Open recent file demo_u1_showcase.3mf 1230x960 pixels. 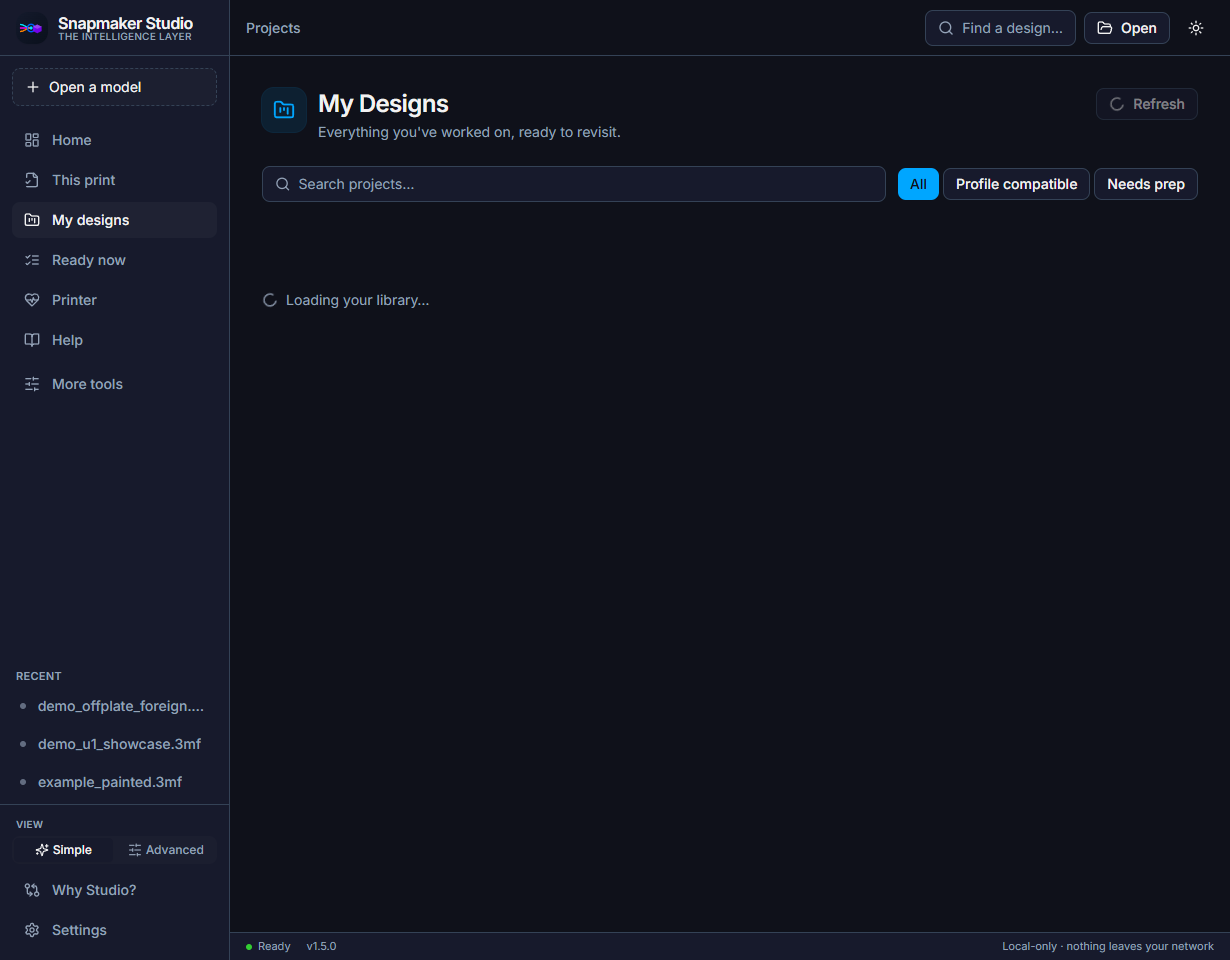tap(114, 744)
